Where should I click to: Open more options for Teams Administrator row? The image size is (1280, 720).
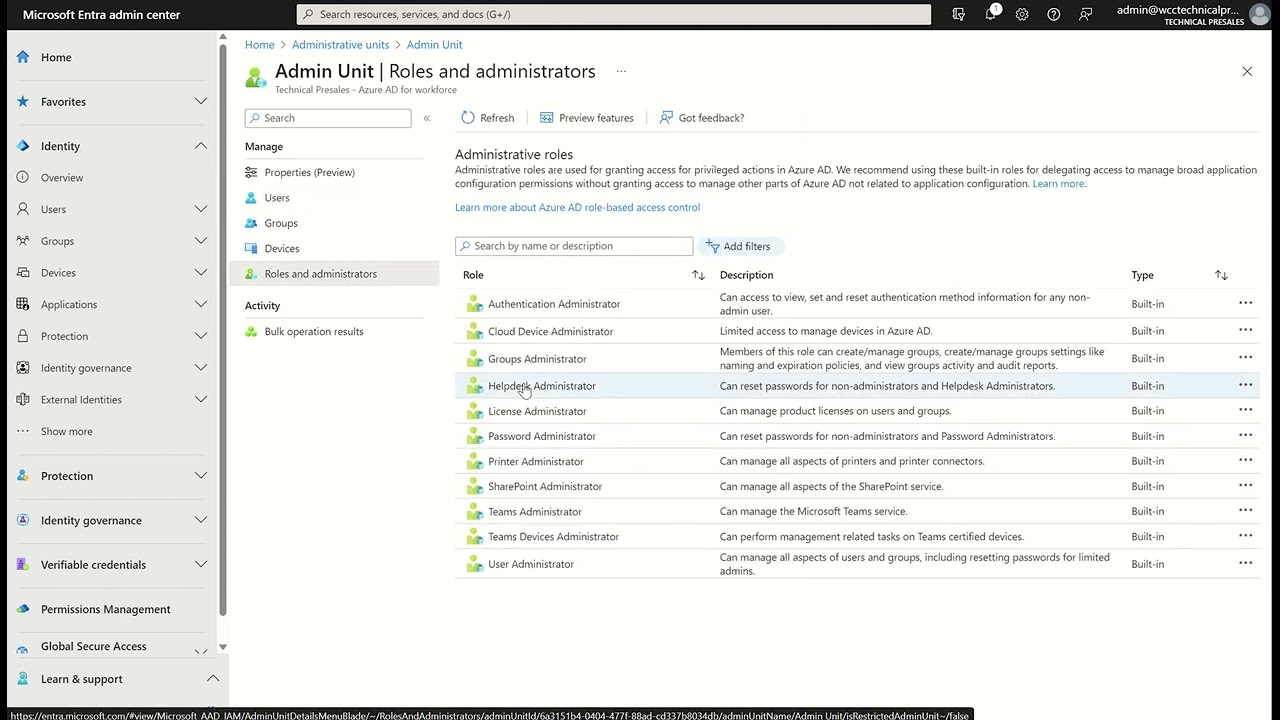(1245, 510)
